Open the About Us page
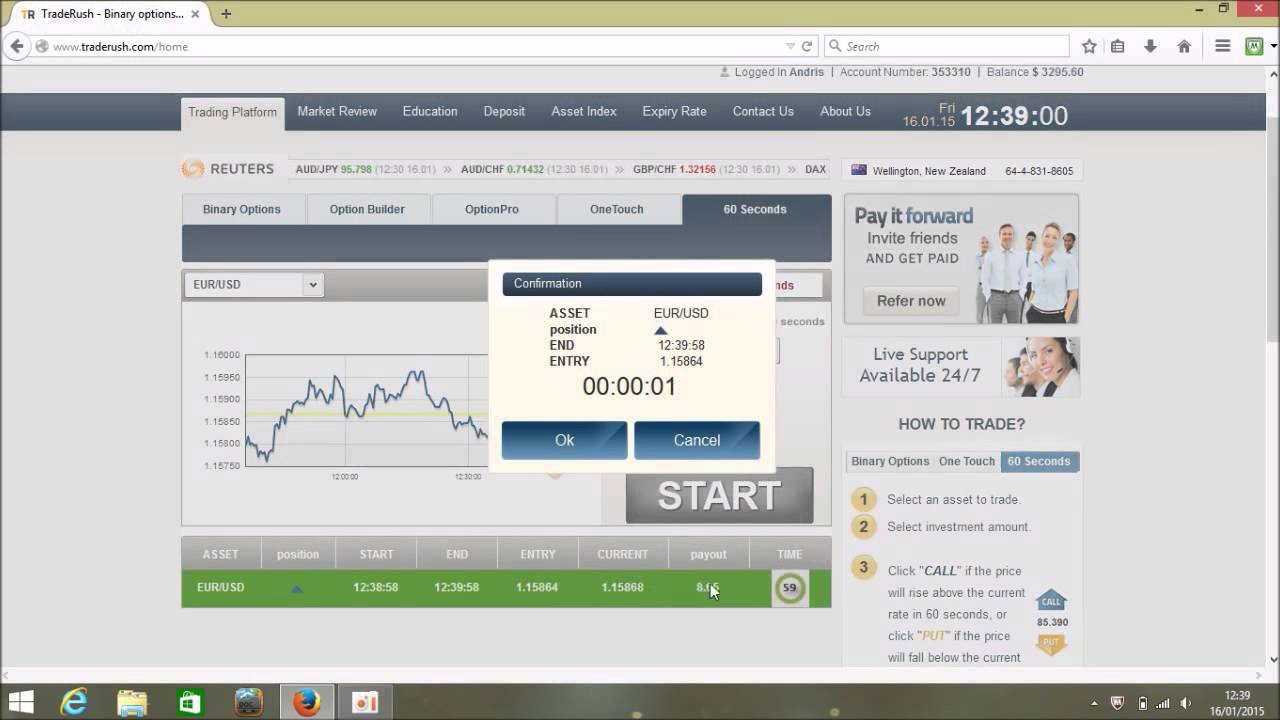This screenshot has width=1280, height=720. (x=845, y=111)
